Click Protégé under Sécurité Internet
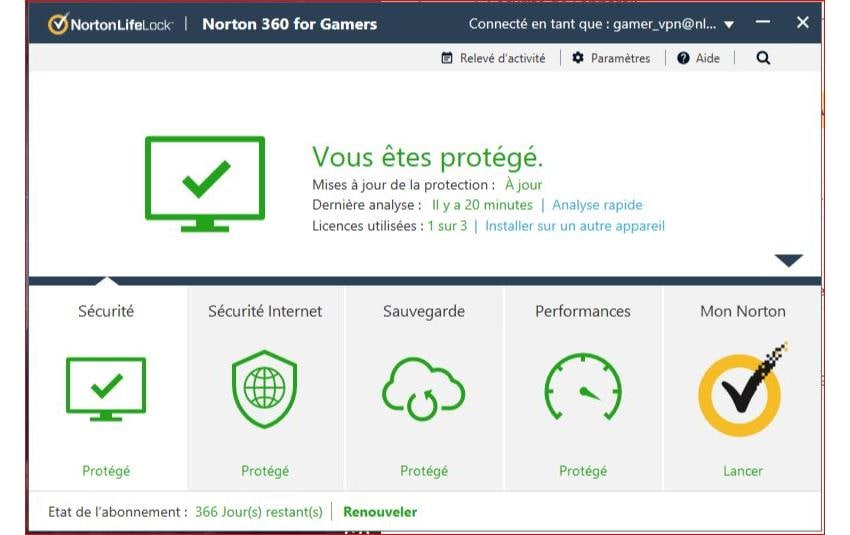Screen dimensions: 850x535 (x=265, y=471)
